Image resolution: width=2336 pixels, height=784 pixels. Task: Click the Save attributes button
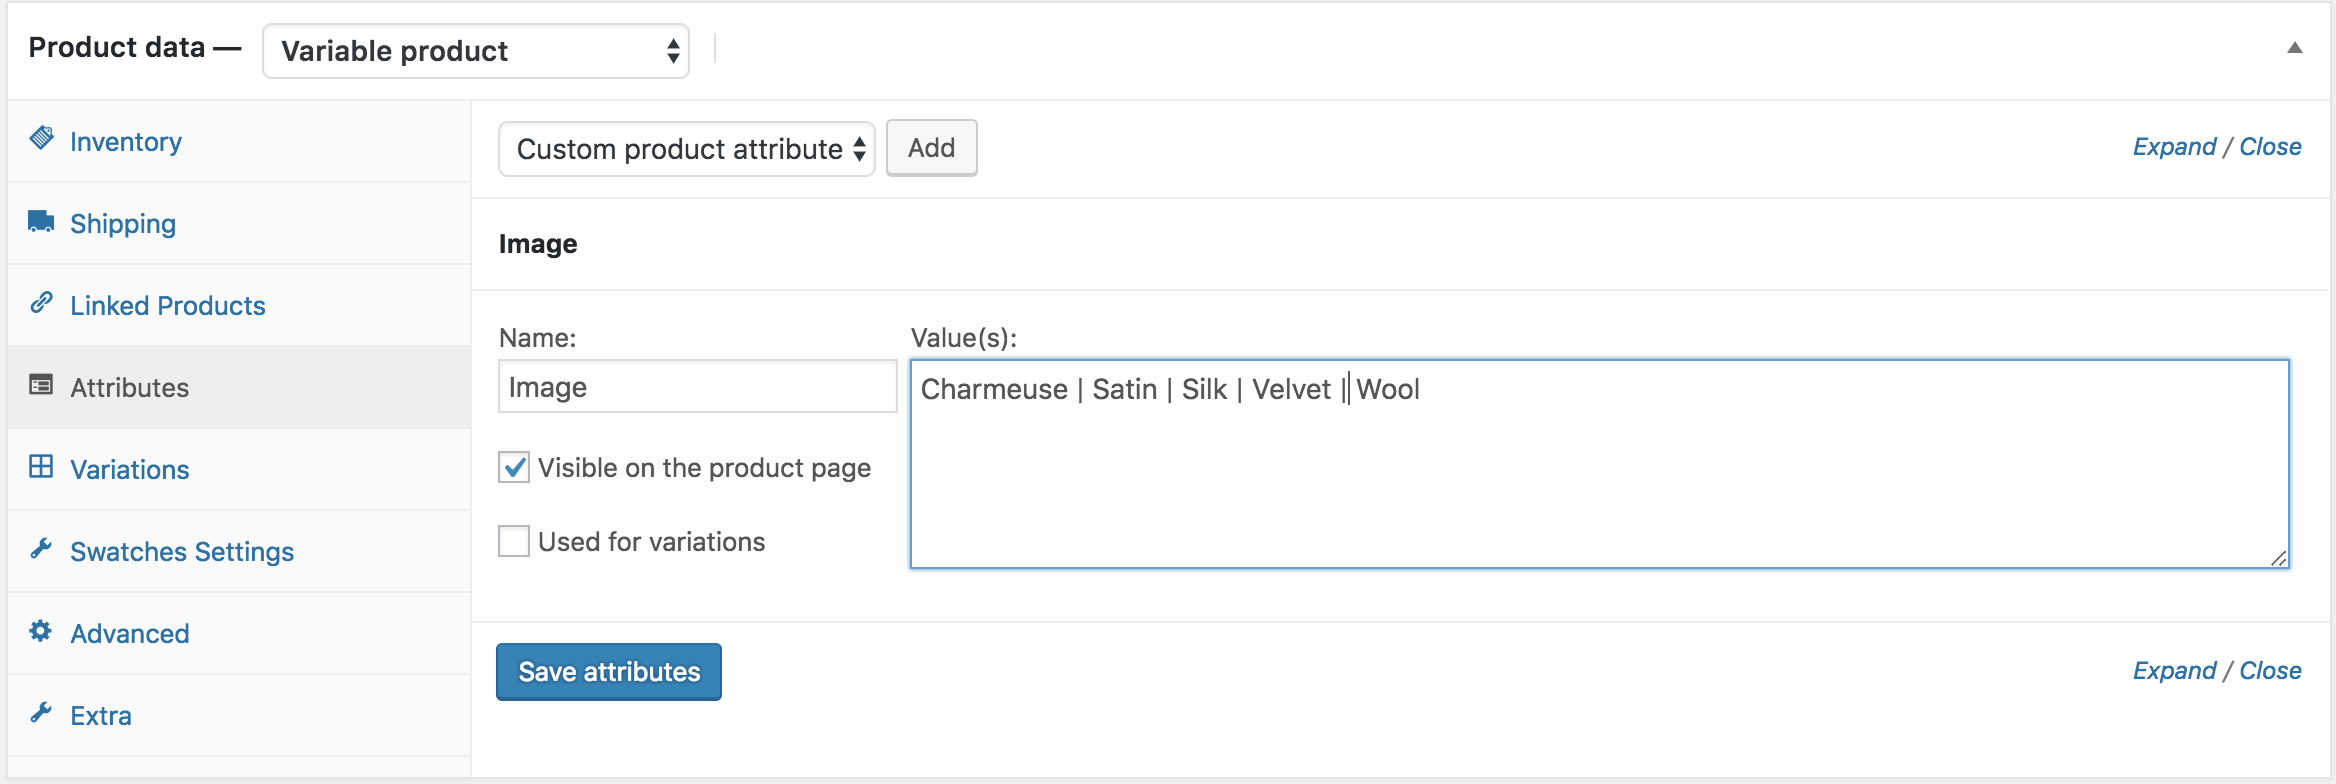[608, 671]
